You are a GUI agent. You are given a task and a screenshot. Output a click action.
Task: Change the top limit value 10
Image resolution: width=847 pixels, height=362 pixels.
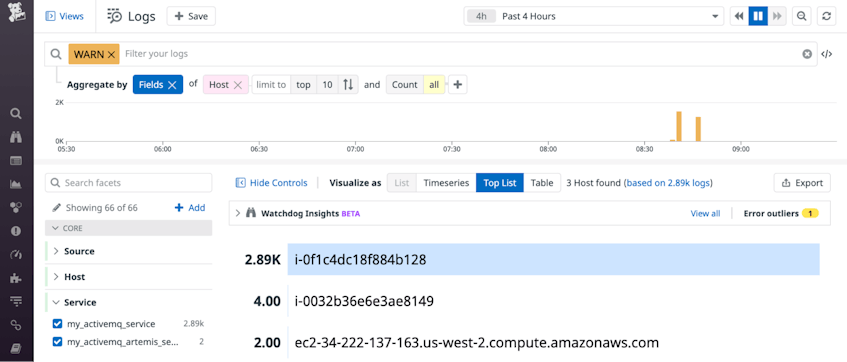(327, 85)
